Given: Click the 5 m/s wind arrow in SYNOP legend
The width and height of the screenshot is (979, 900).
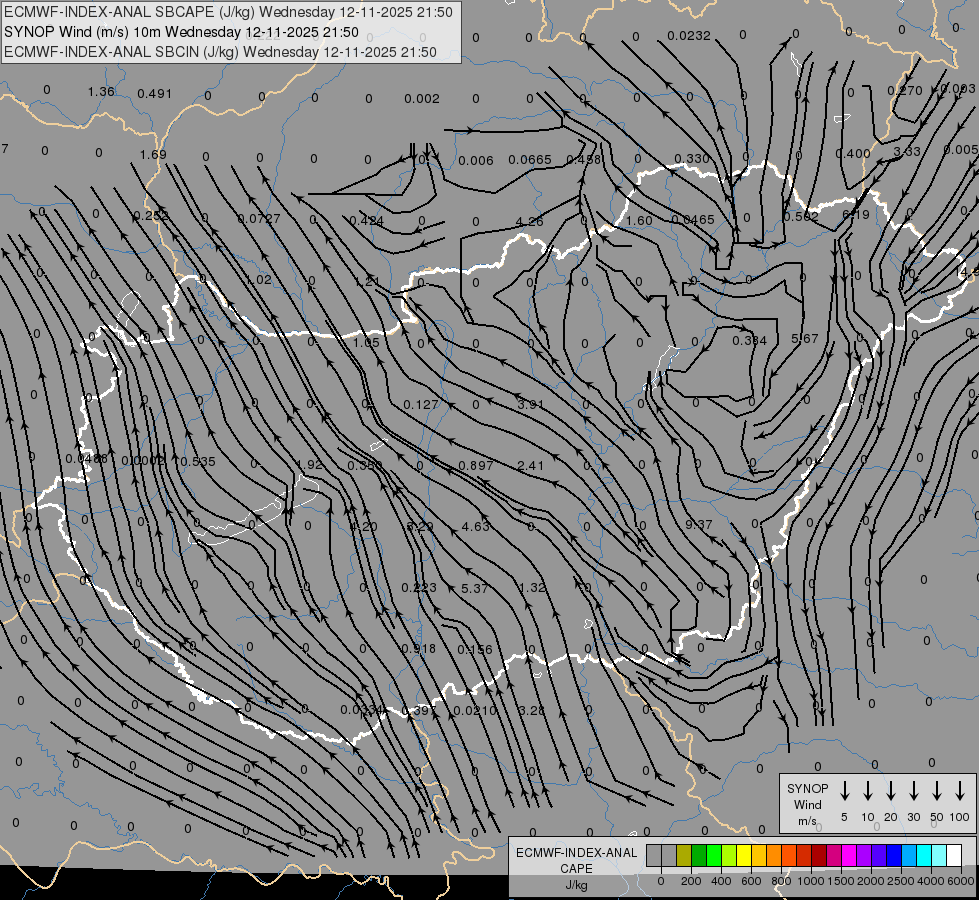Looking at the screenshot, I should coord(844,791).
